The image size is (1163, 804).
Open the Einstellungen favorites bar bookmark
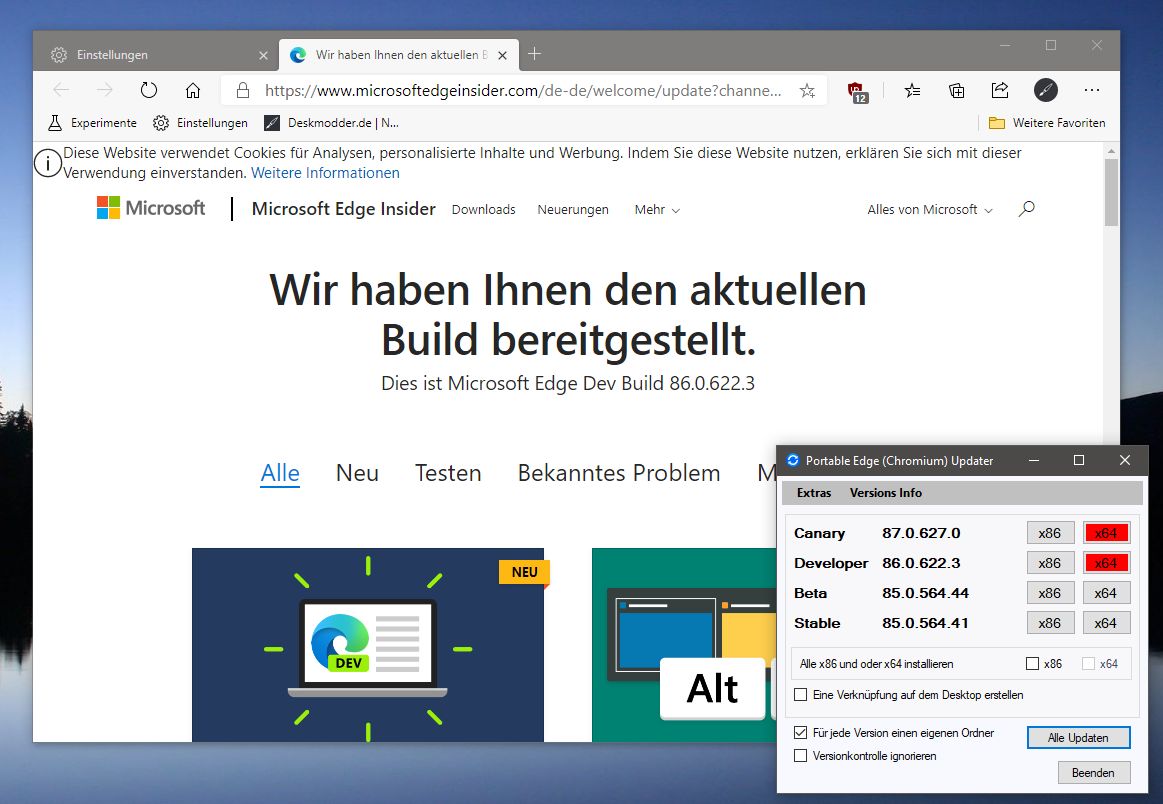200,123
